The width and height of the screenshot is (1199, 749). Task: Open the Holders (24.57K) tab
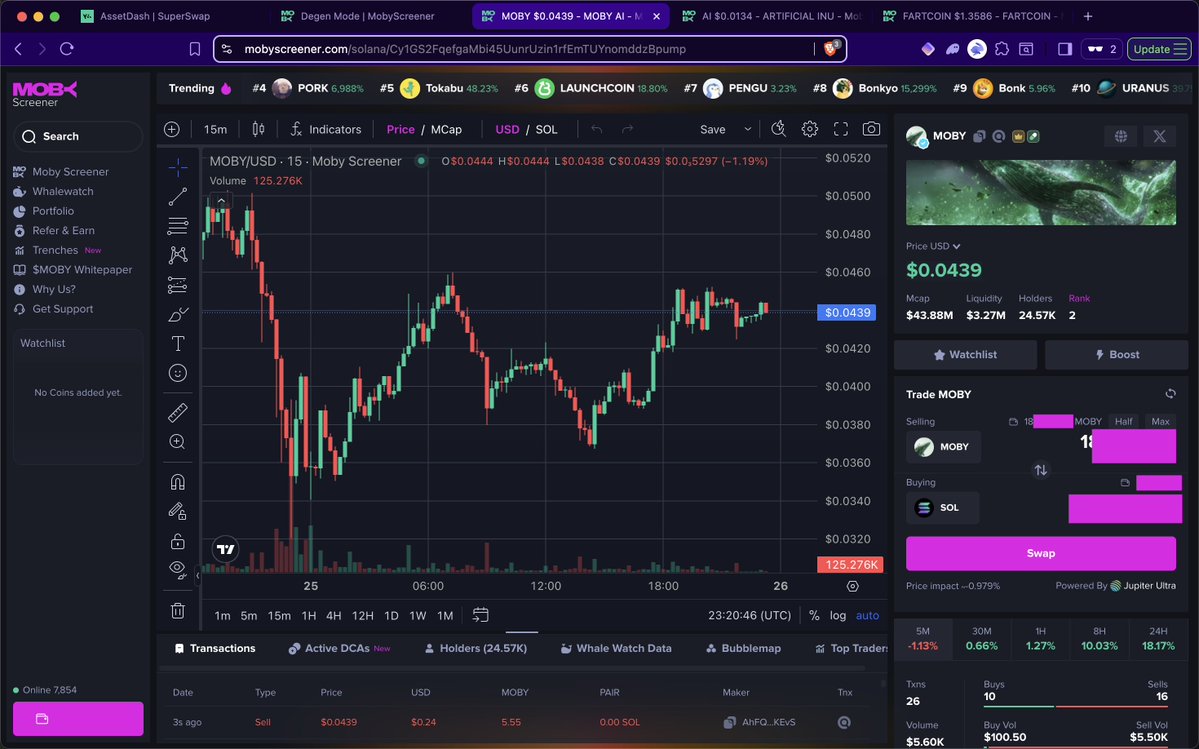click(x=476, y=648)
